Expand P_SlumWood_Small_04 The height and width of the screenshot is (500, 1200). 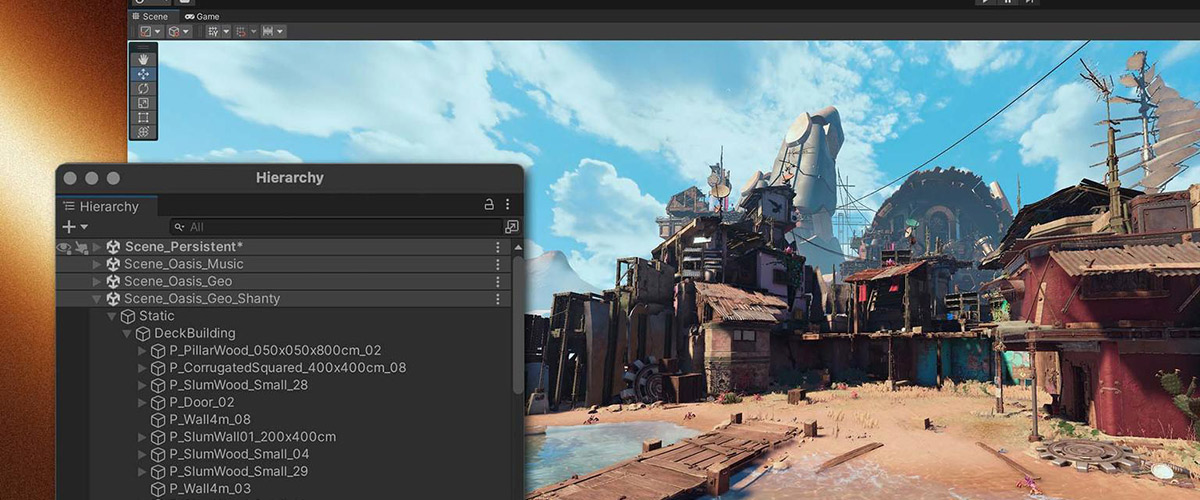(142, 454)
